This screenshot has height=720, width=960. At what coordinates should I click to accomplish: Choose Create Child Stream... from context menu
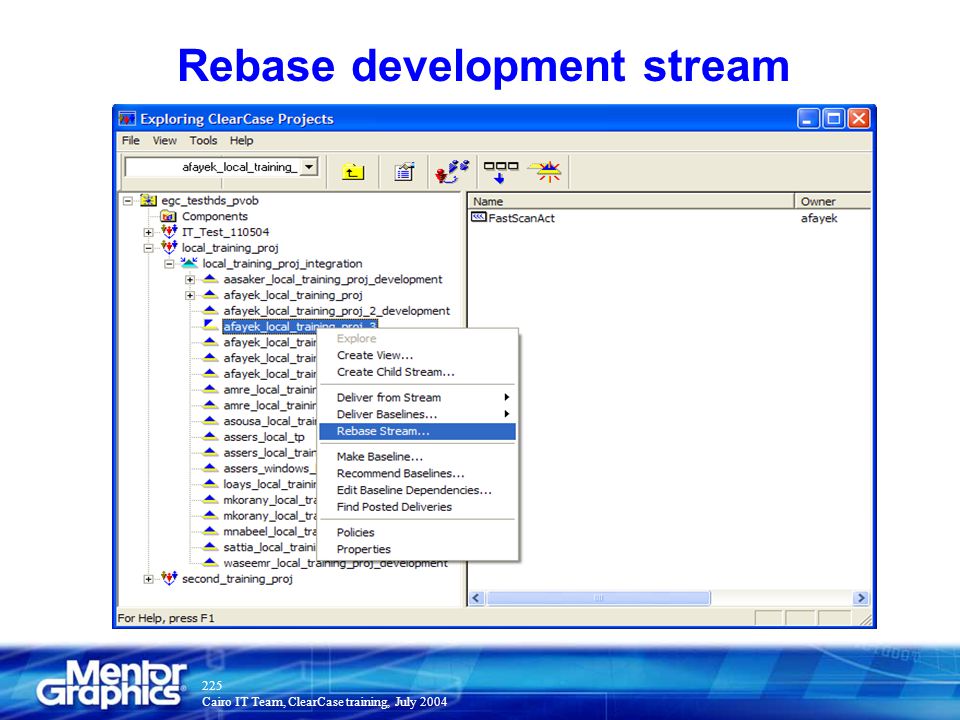click(418, 372)
